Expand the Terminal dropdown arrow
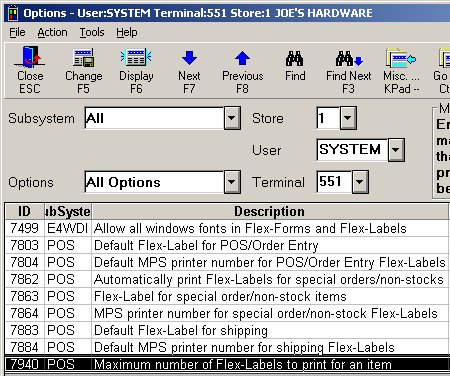 tap(360, 182)
